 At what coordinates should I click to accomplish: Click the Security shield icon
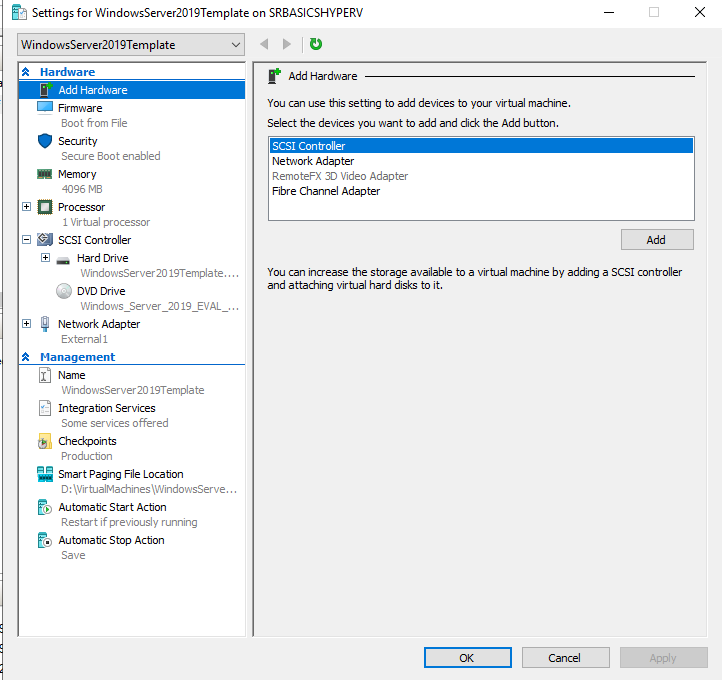[x=45, y=141]
